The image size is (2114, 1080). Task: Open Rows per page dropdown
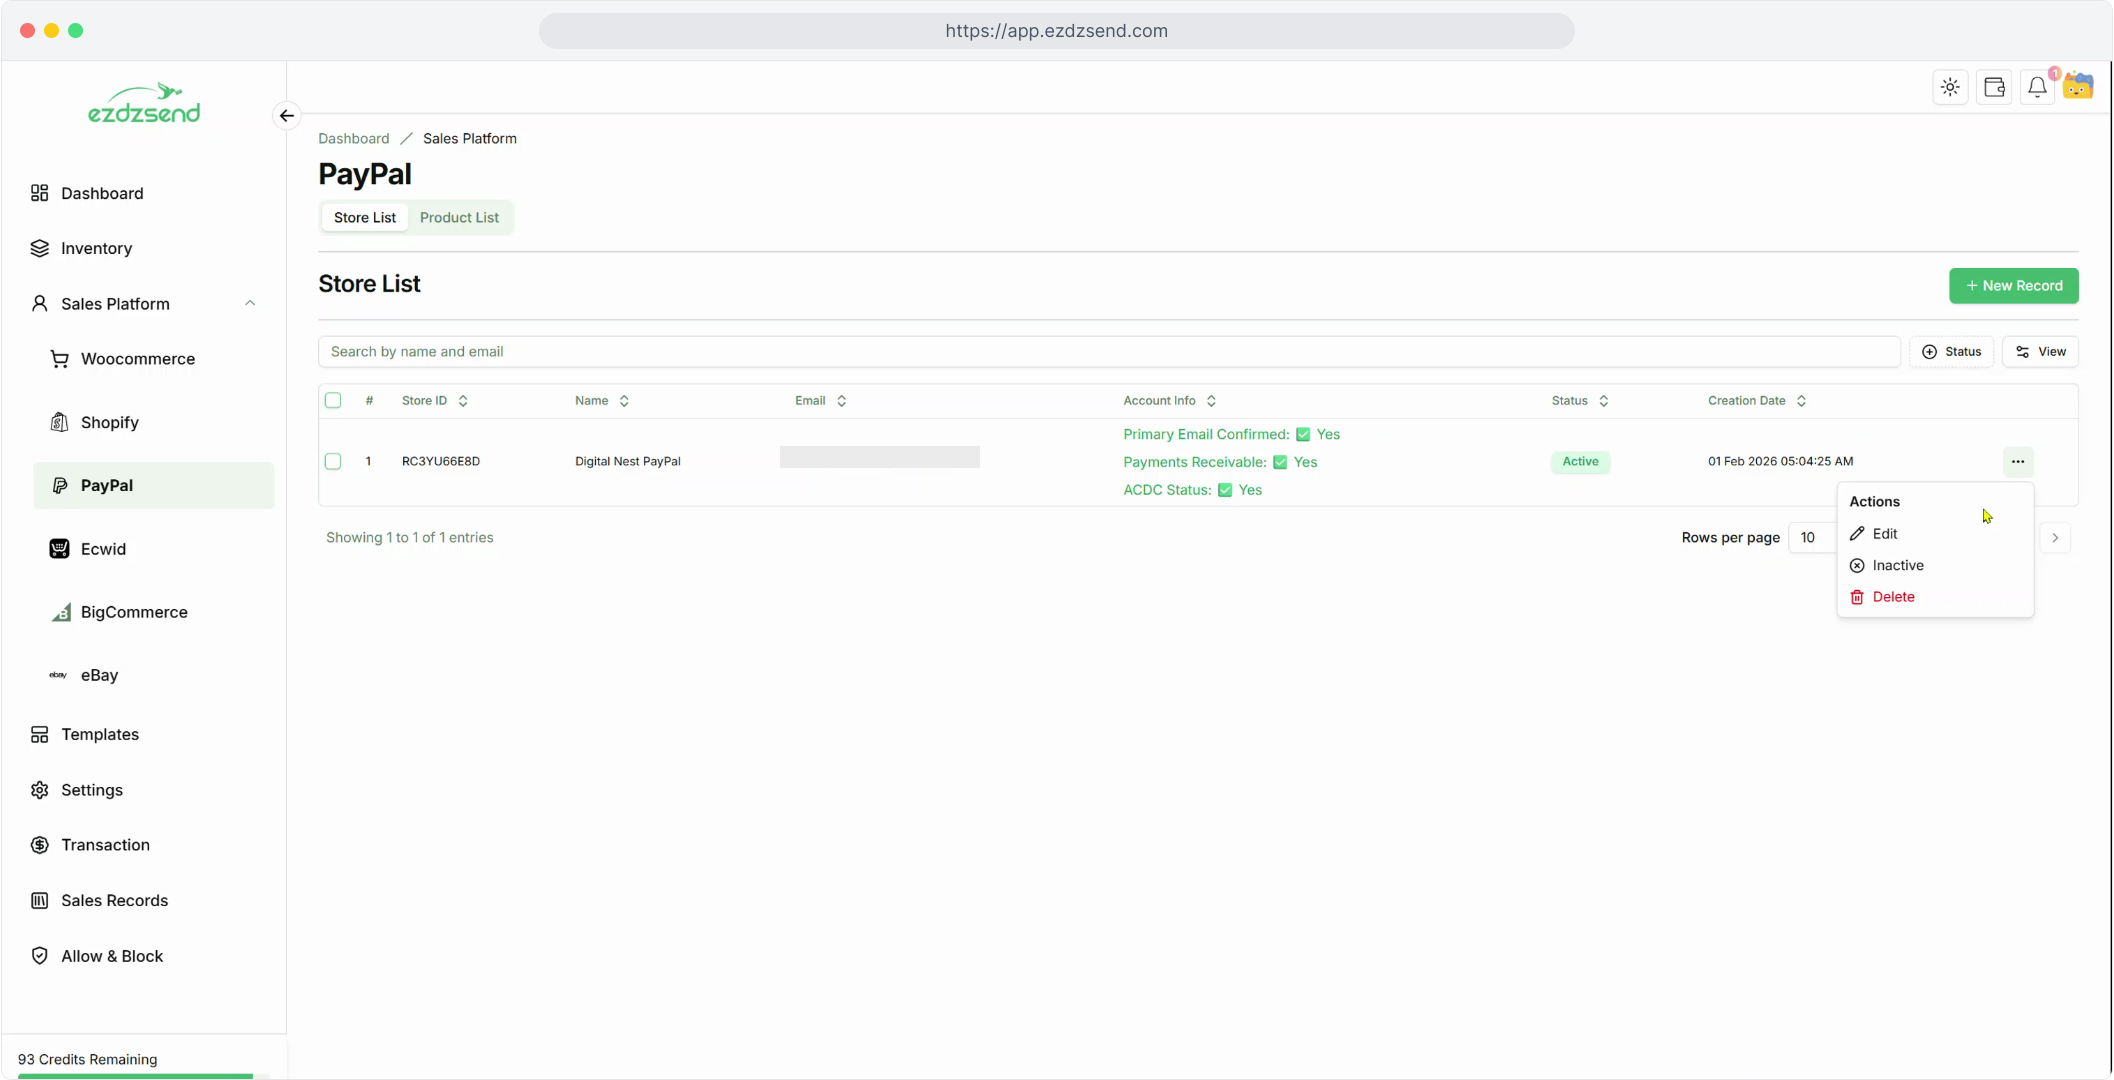pos(1812,538)
